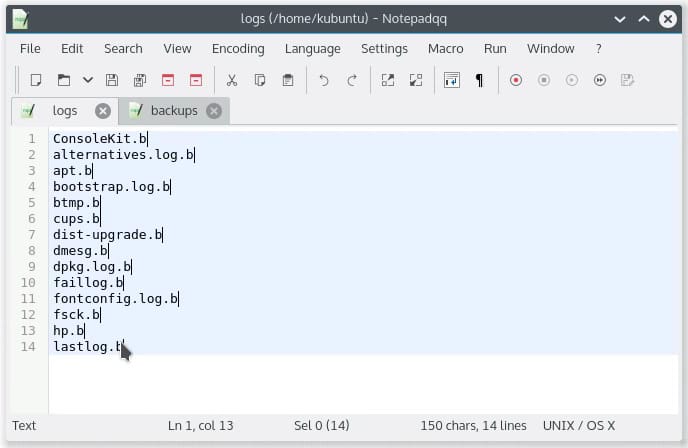The image size is (688, 448).
Task: Close all documents using second red icon
Action: pyautogui.click(x=196, y=80)
